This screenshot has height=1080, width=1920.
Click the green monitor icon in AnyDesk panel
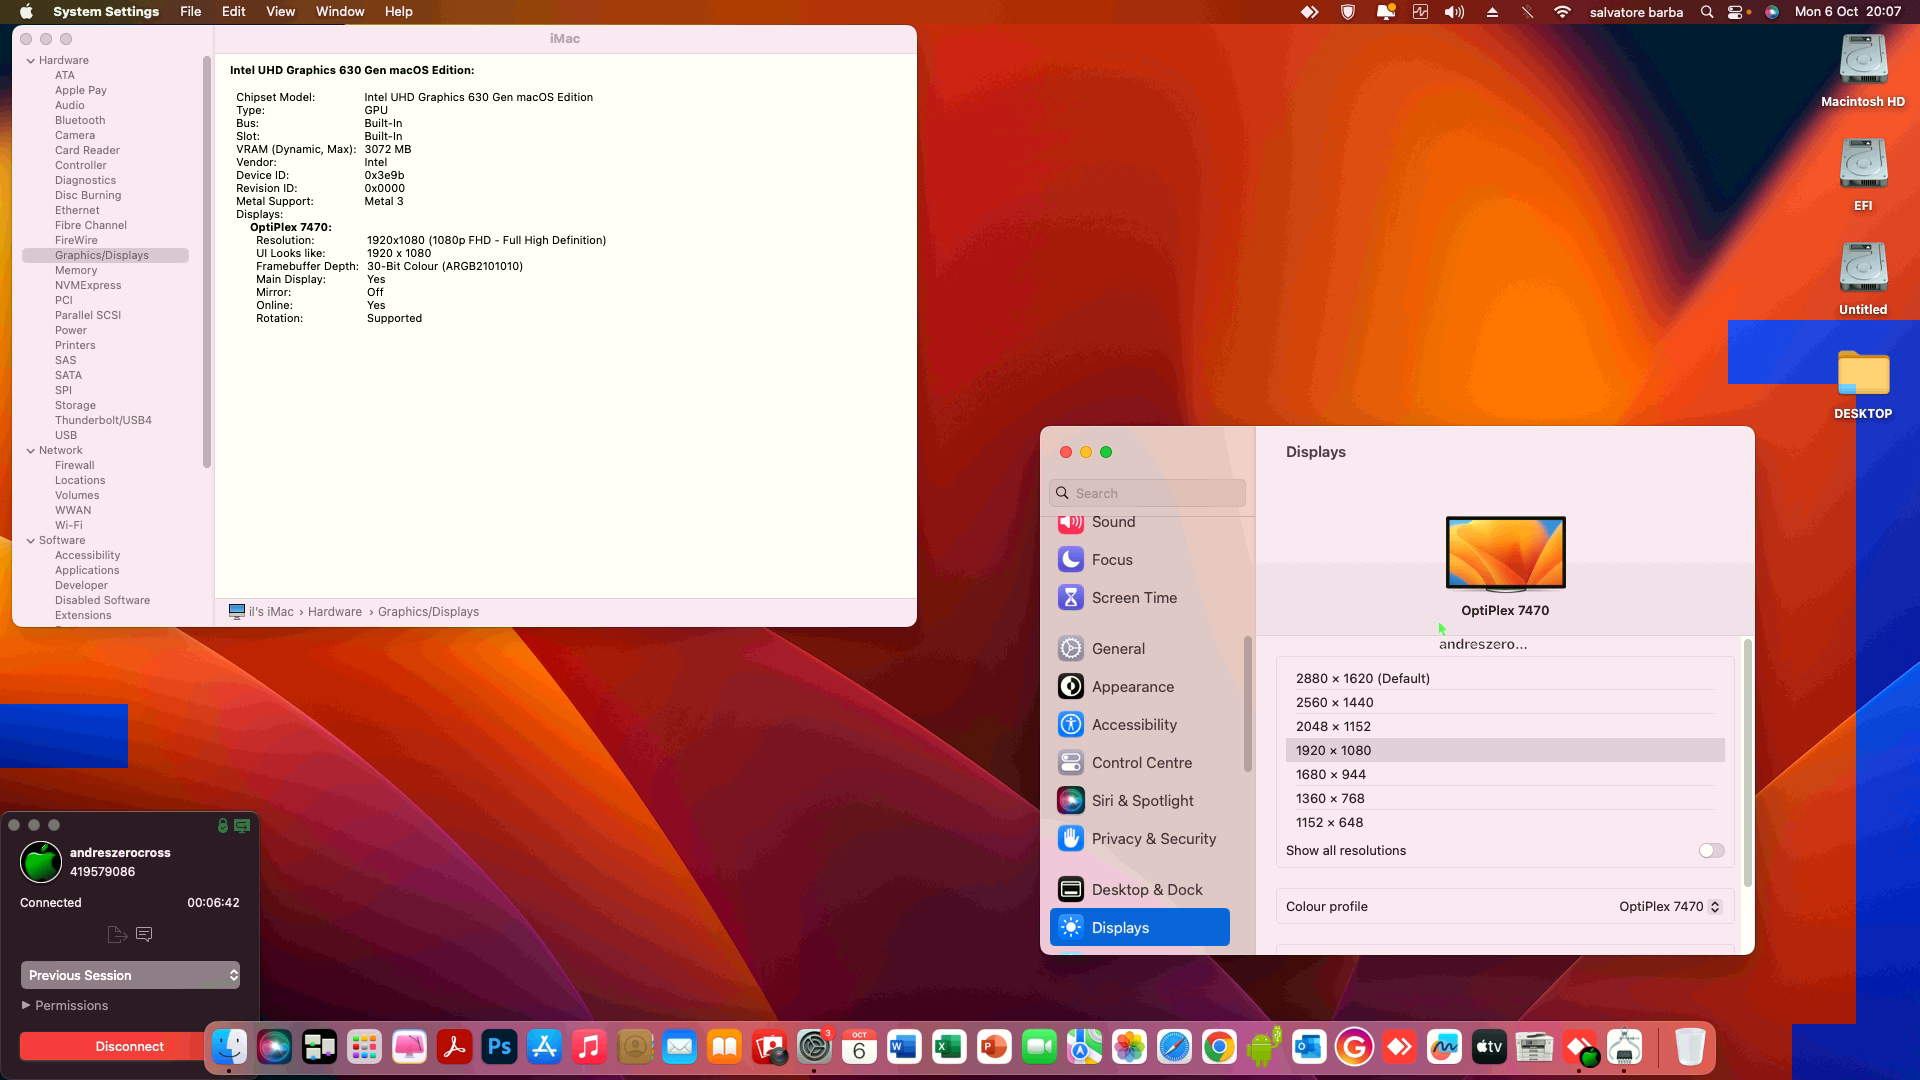pos(242,826)
